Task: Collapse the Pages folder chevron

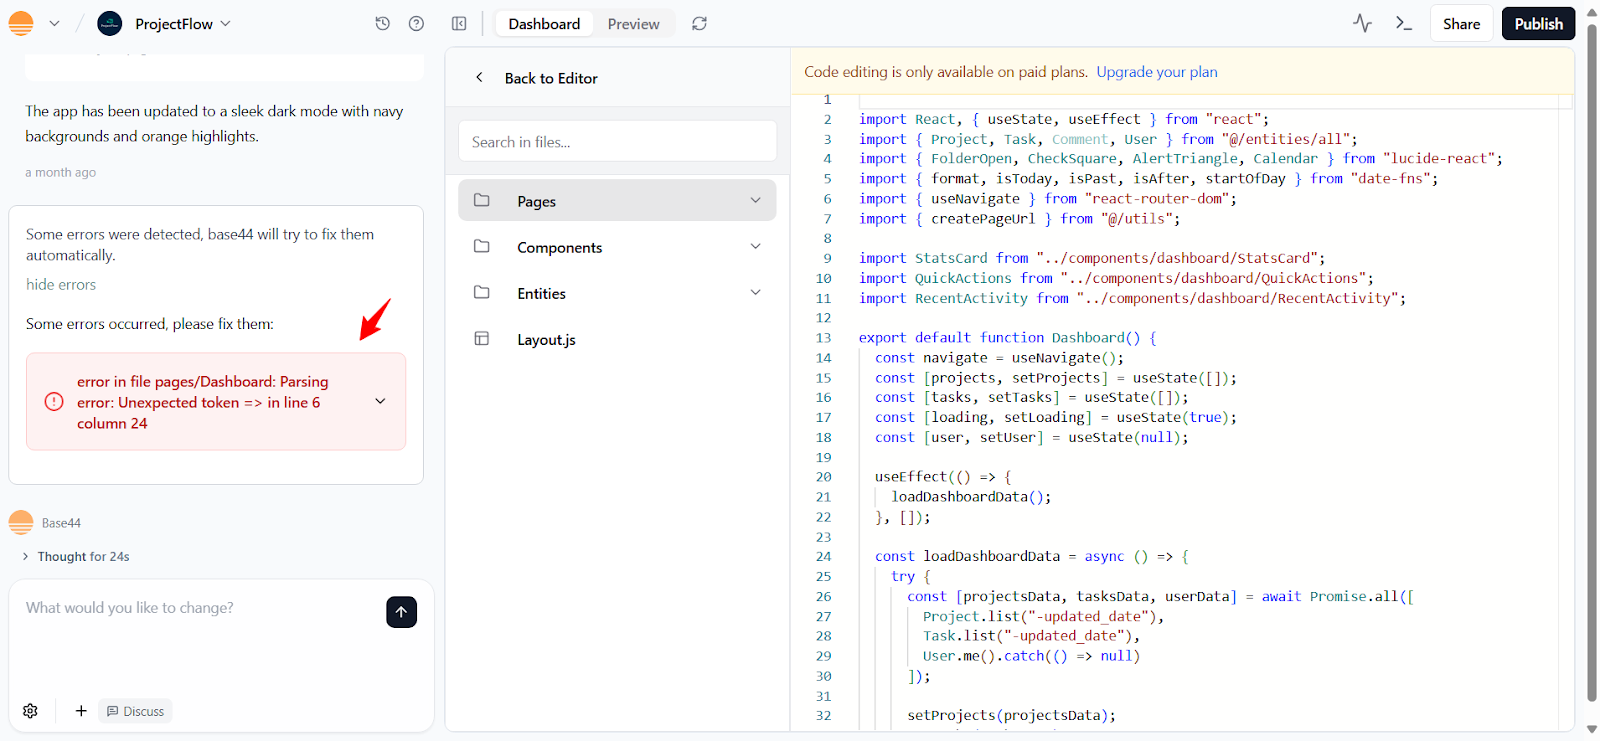Action: tap(755, 200)
